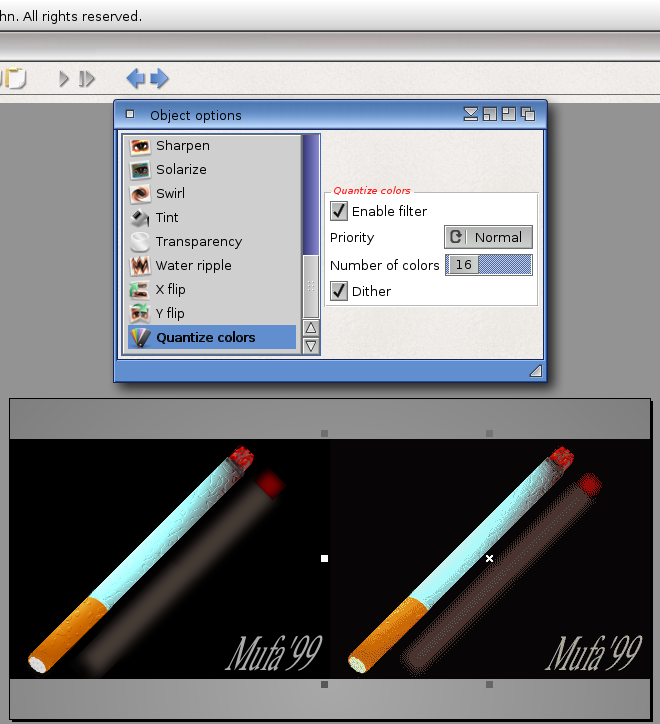Toggle the Dither checkbox
The image size is (660, 724).
(339, 291)
